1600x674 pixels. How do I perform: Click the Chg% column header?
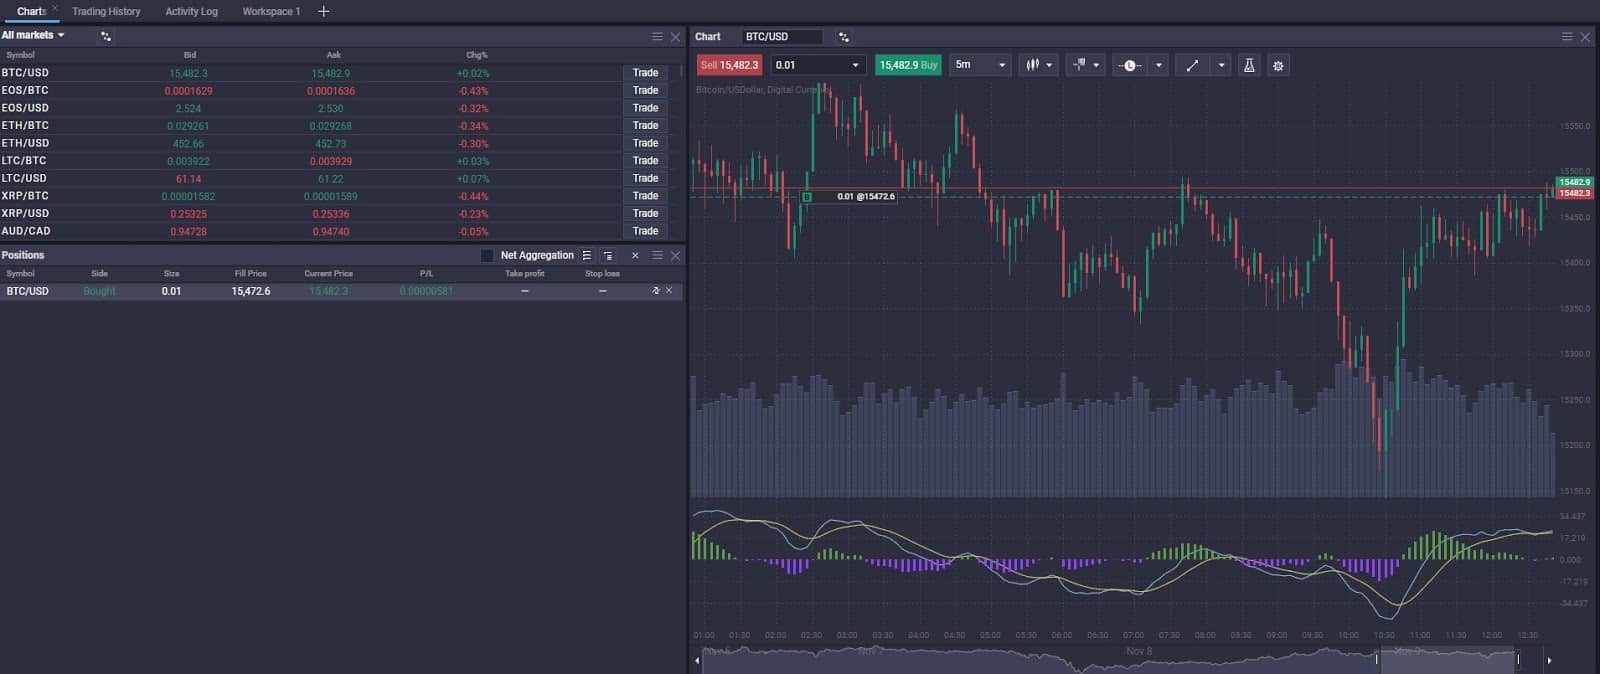[477, 55]
